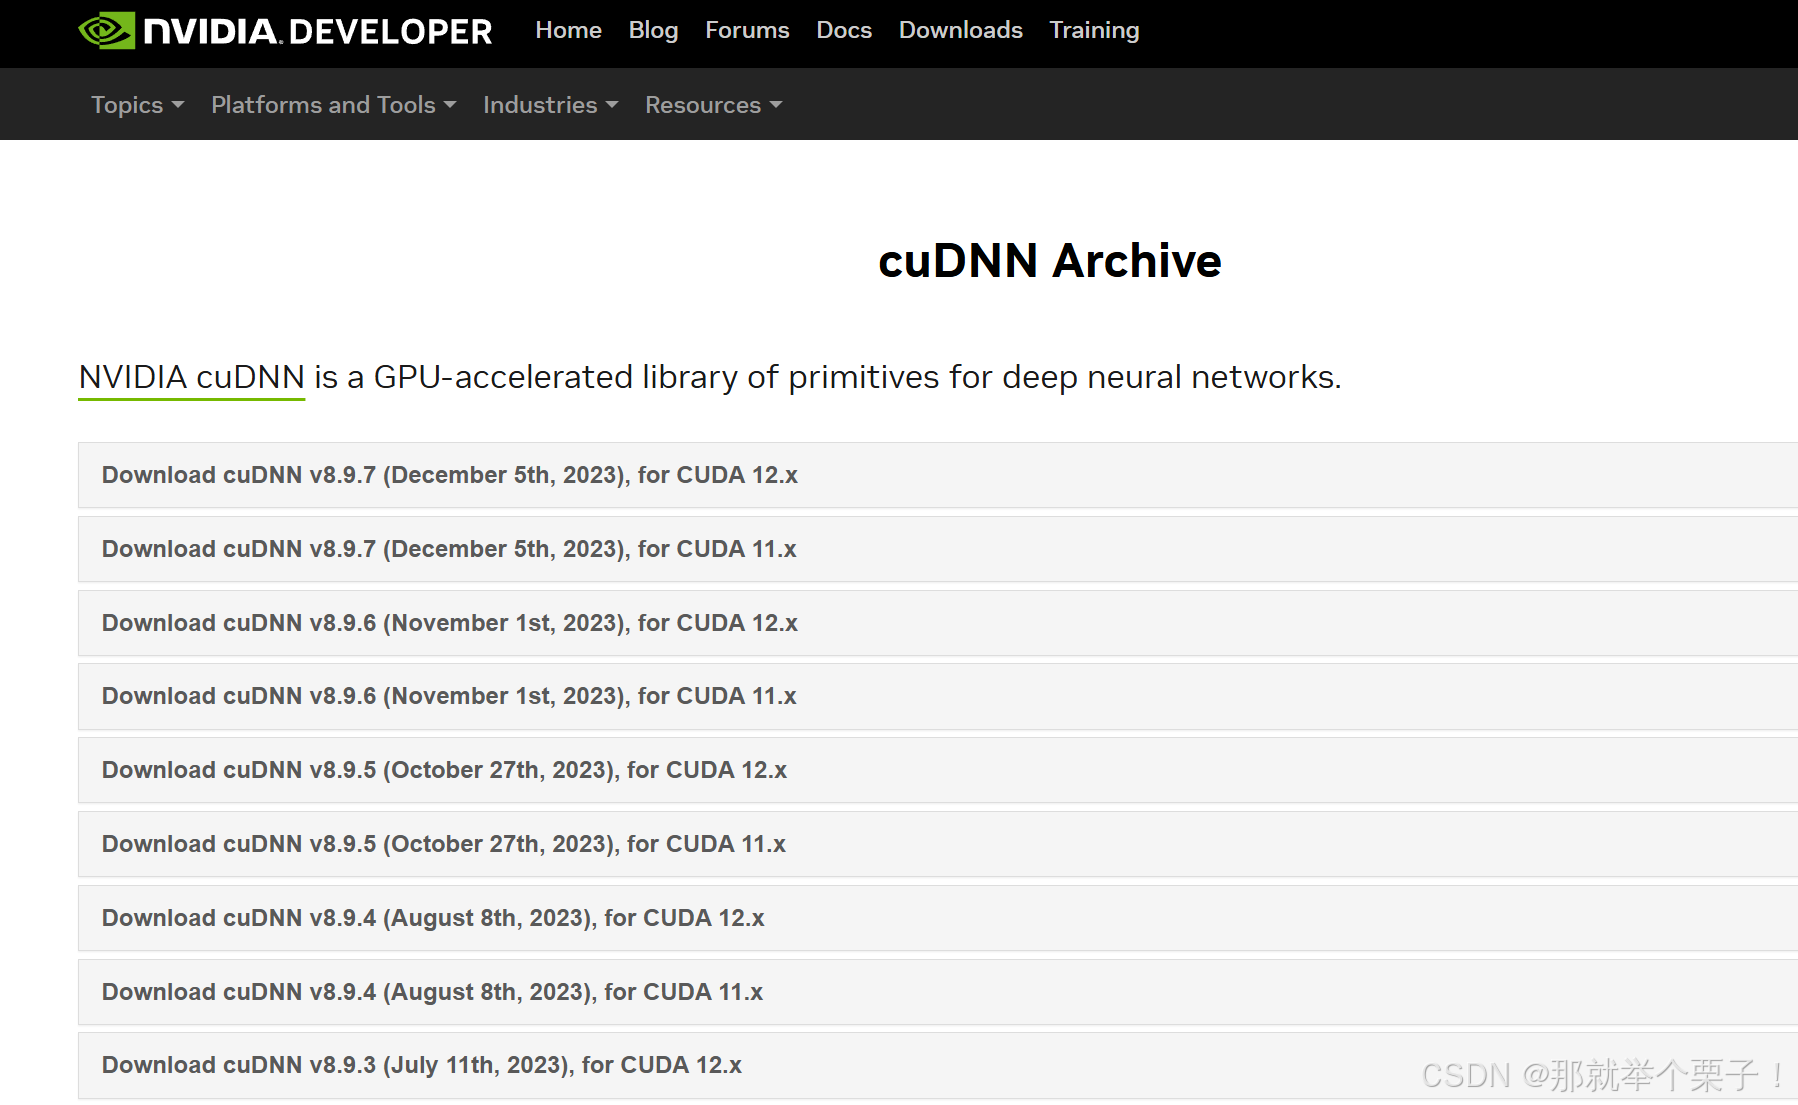Open the Forums navigation link

747,30
